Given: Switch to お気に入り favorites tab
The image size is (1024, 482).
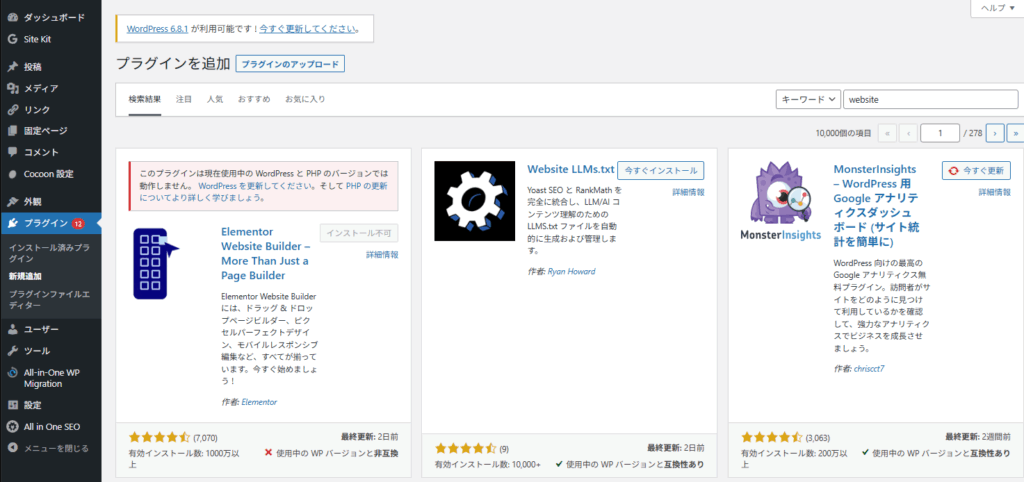Looking at the screenshot, I should point(305,99).
